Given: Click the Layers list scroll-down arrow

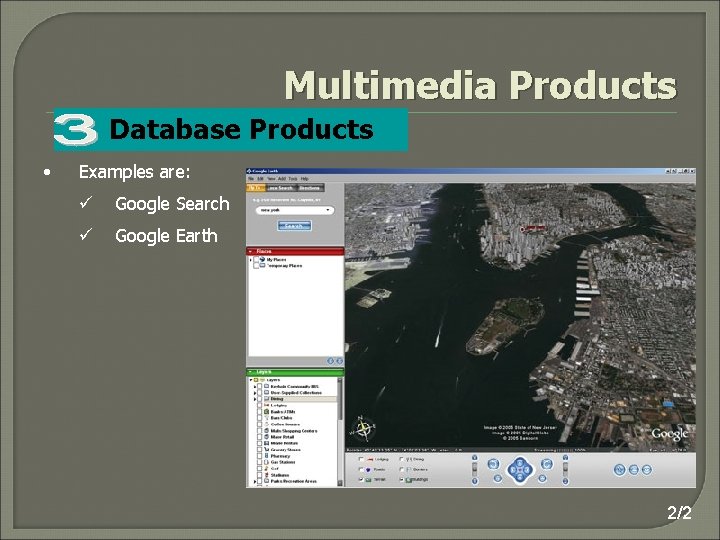Looking at the screenshot, I should [340, 483].
